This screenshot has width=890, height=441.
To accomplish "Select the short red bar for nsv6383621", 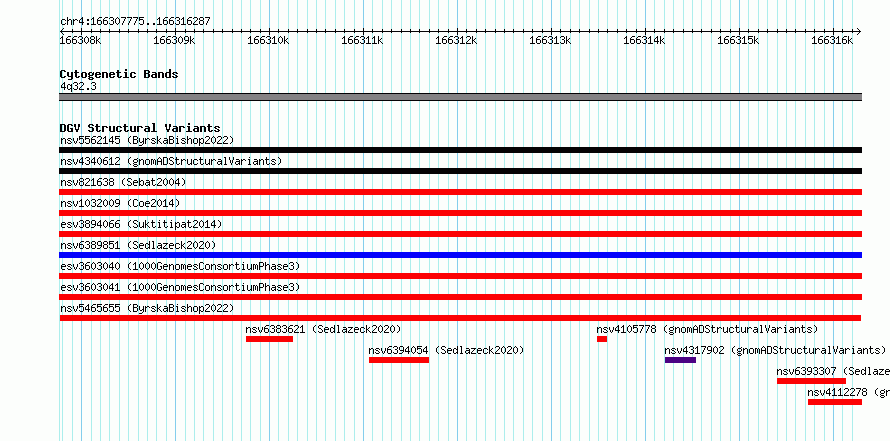I will 270,339.
